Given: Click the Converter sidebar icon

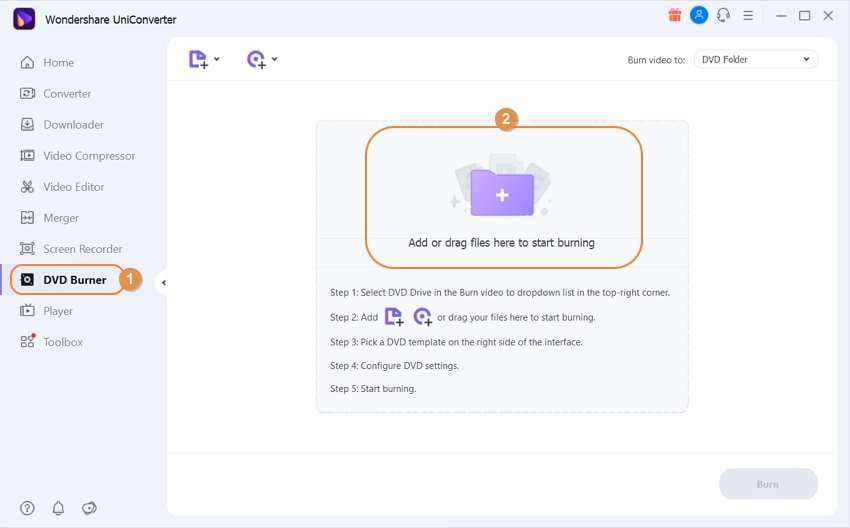Looking at the screenshot, I should (x=27, y=93).
